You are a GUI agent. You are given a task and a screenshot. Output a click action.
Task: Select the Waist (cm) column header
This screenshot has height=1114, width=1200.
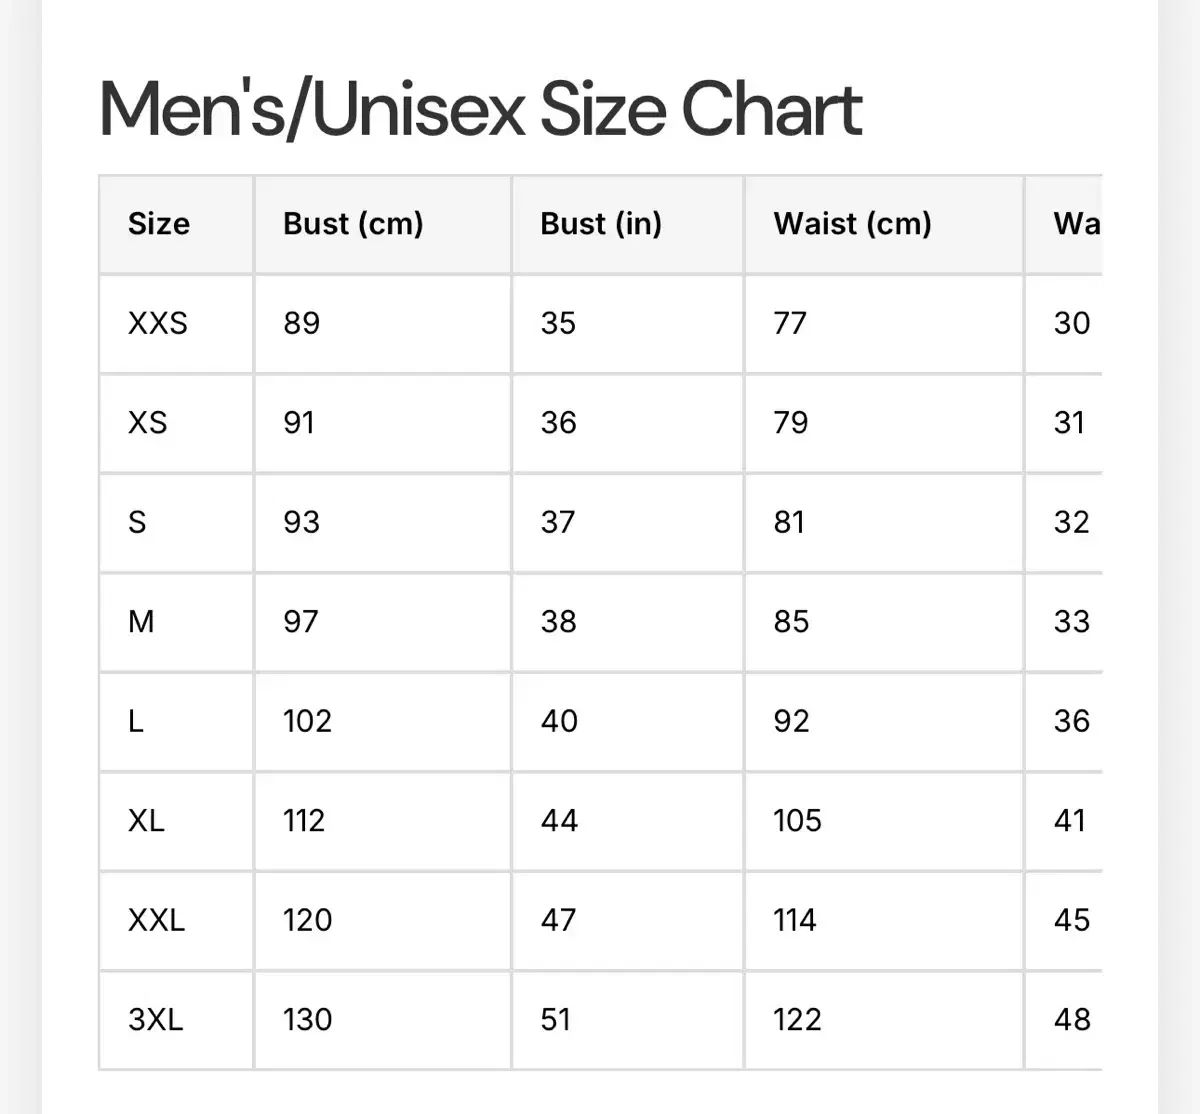point(852,223)
